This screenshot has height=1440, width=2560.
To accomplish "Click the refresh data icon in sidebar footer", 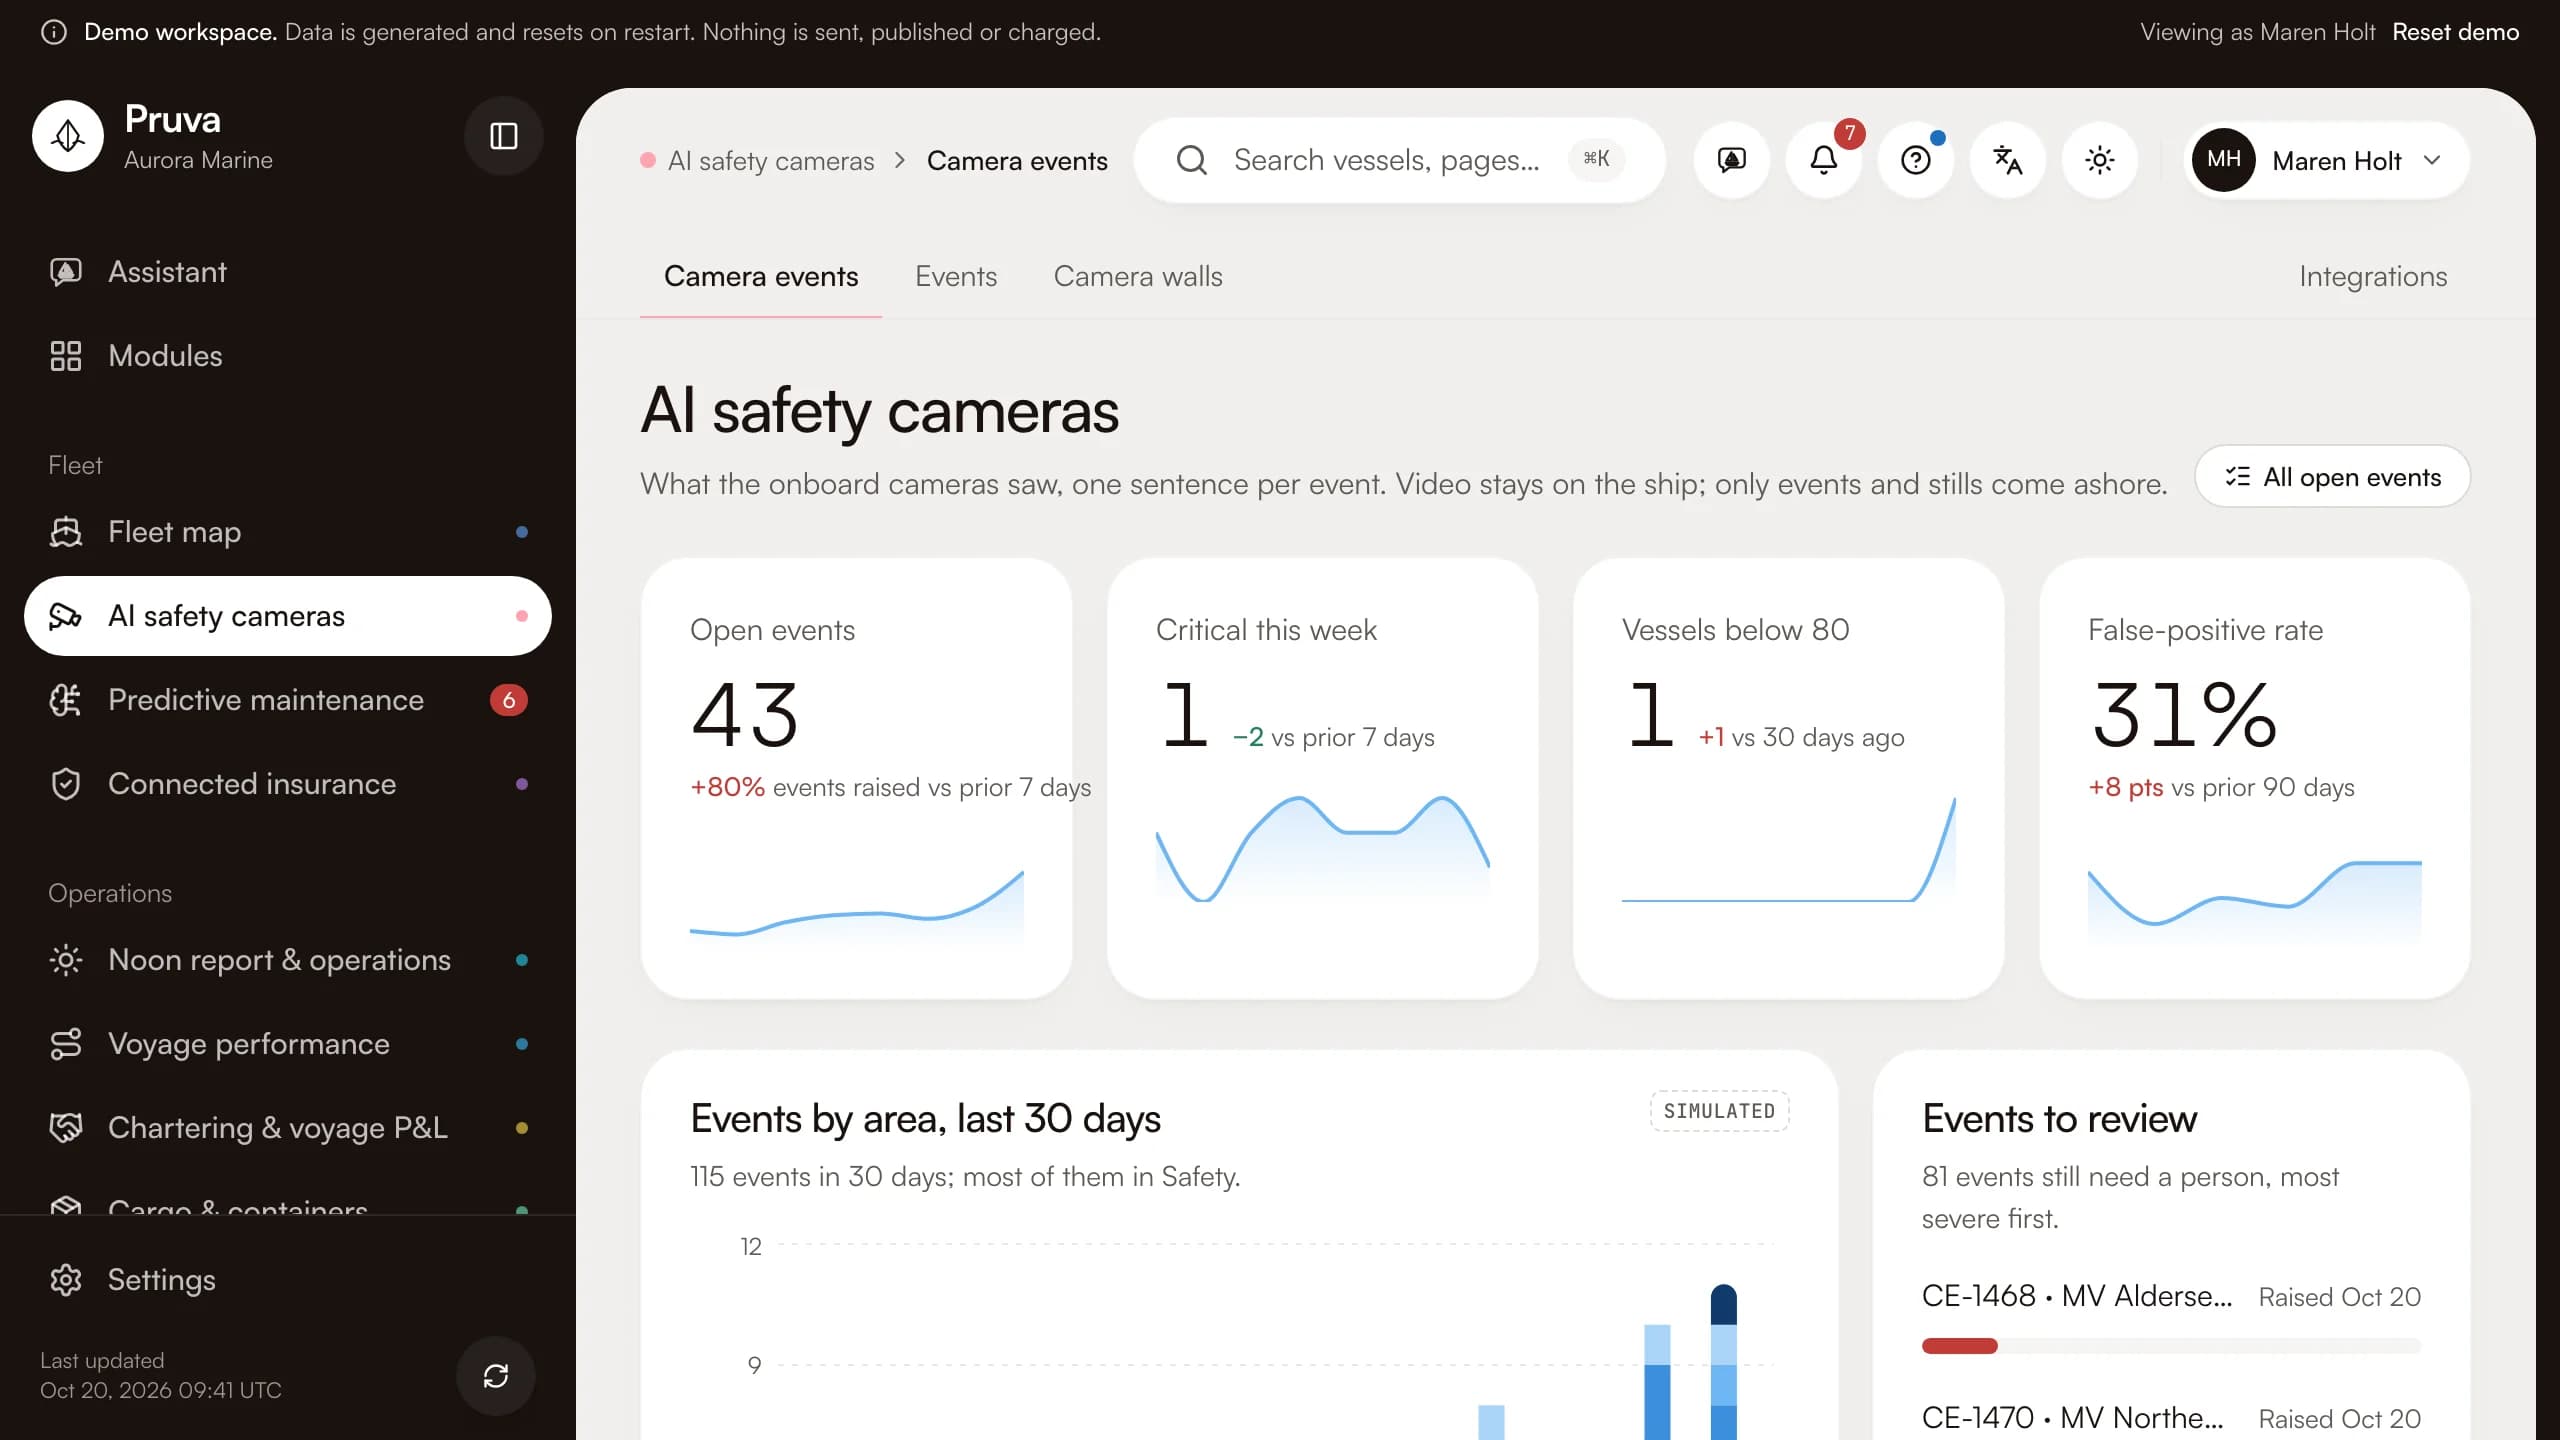I will [x=496, y=1376].
